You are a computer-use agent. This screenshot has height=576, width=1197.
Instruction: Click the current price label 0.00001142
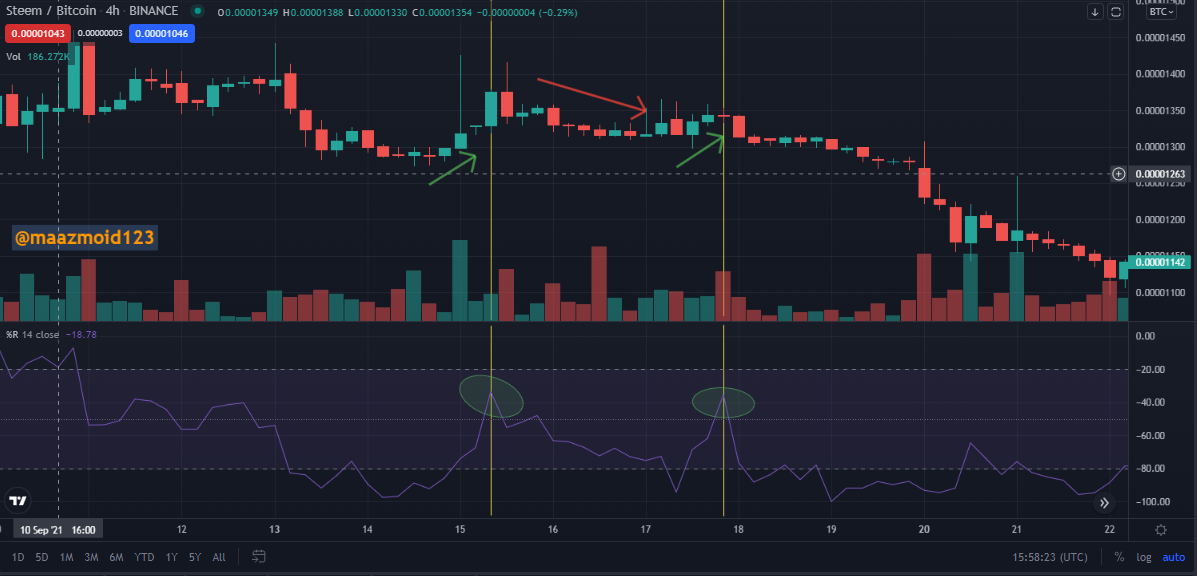[1160, 262]
